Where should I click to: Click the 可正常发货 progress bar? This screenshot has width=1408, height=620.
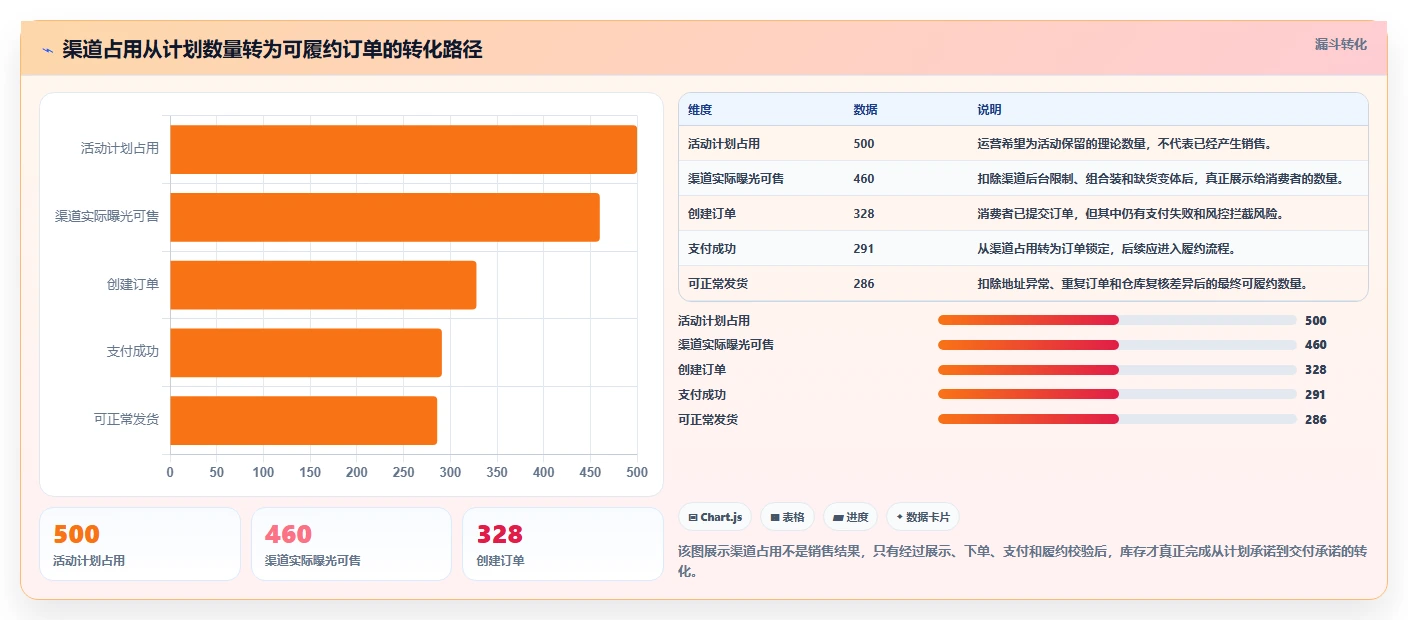click(x=1117, y=419)
